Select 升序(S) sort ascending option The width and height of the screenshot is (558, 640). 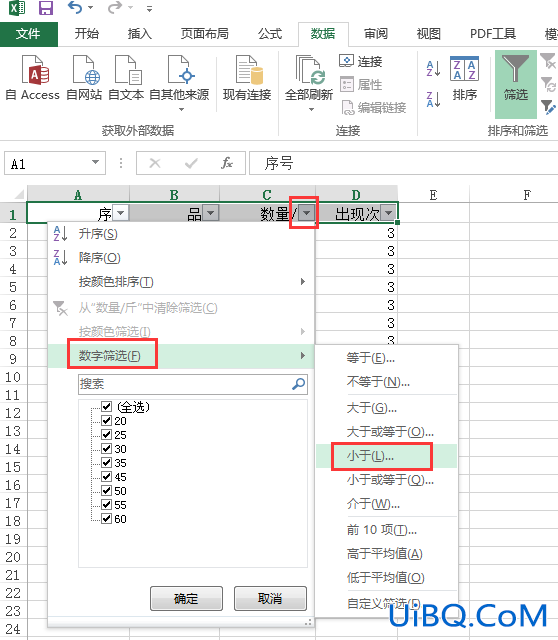181,234
